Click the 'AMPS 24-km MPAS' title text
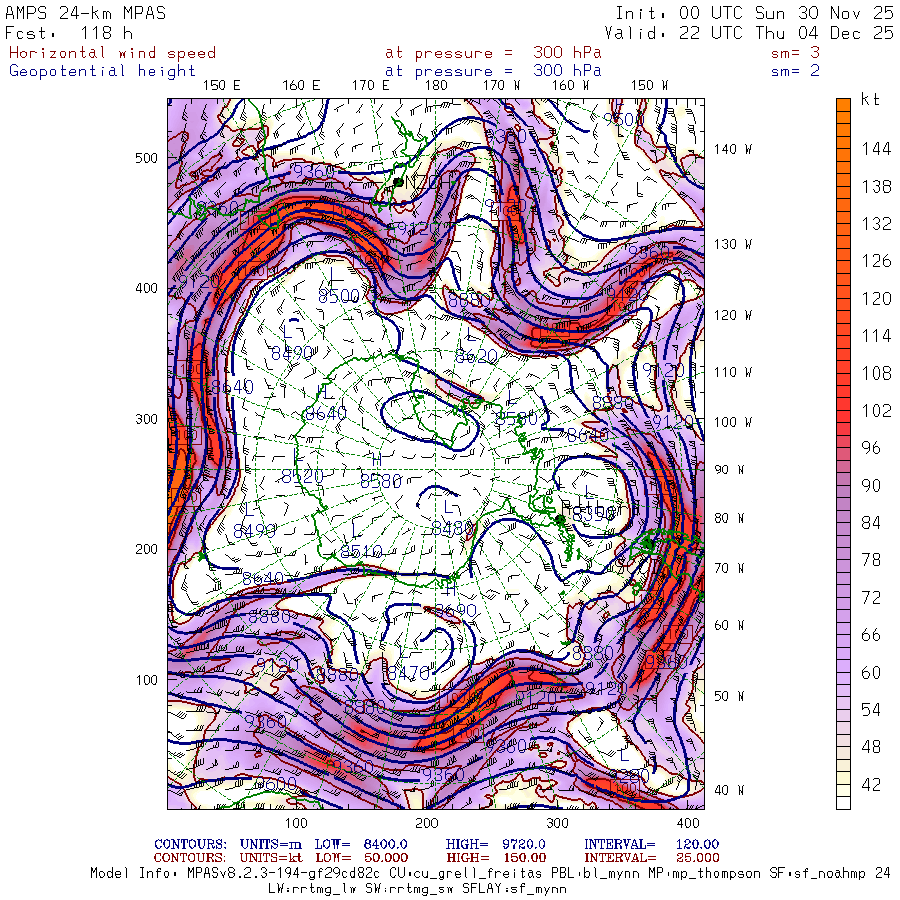The image size is (900, 900). pos(86,13)
